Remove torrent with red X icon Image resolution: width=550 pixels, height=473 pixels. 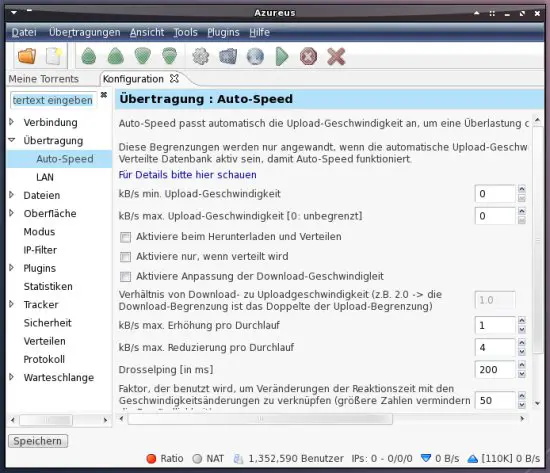[x=336, y=56]
